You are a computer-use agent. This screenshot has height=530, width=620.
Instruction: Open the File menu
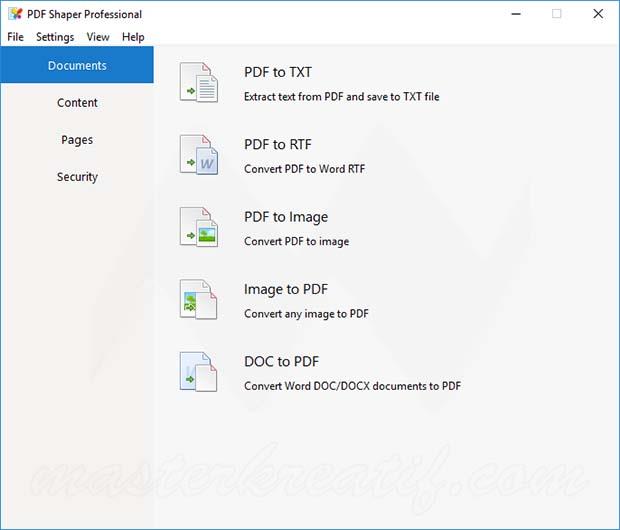click(x=15, y=37)
